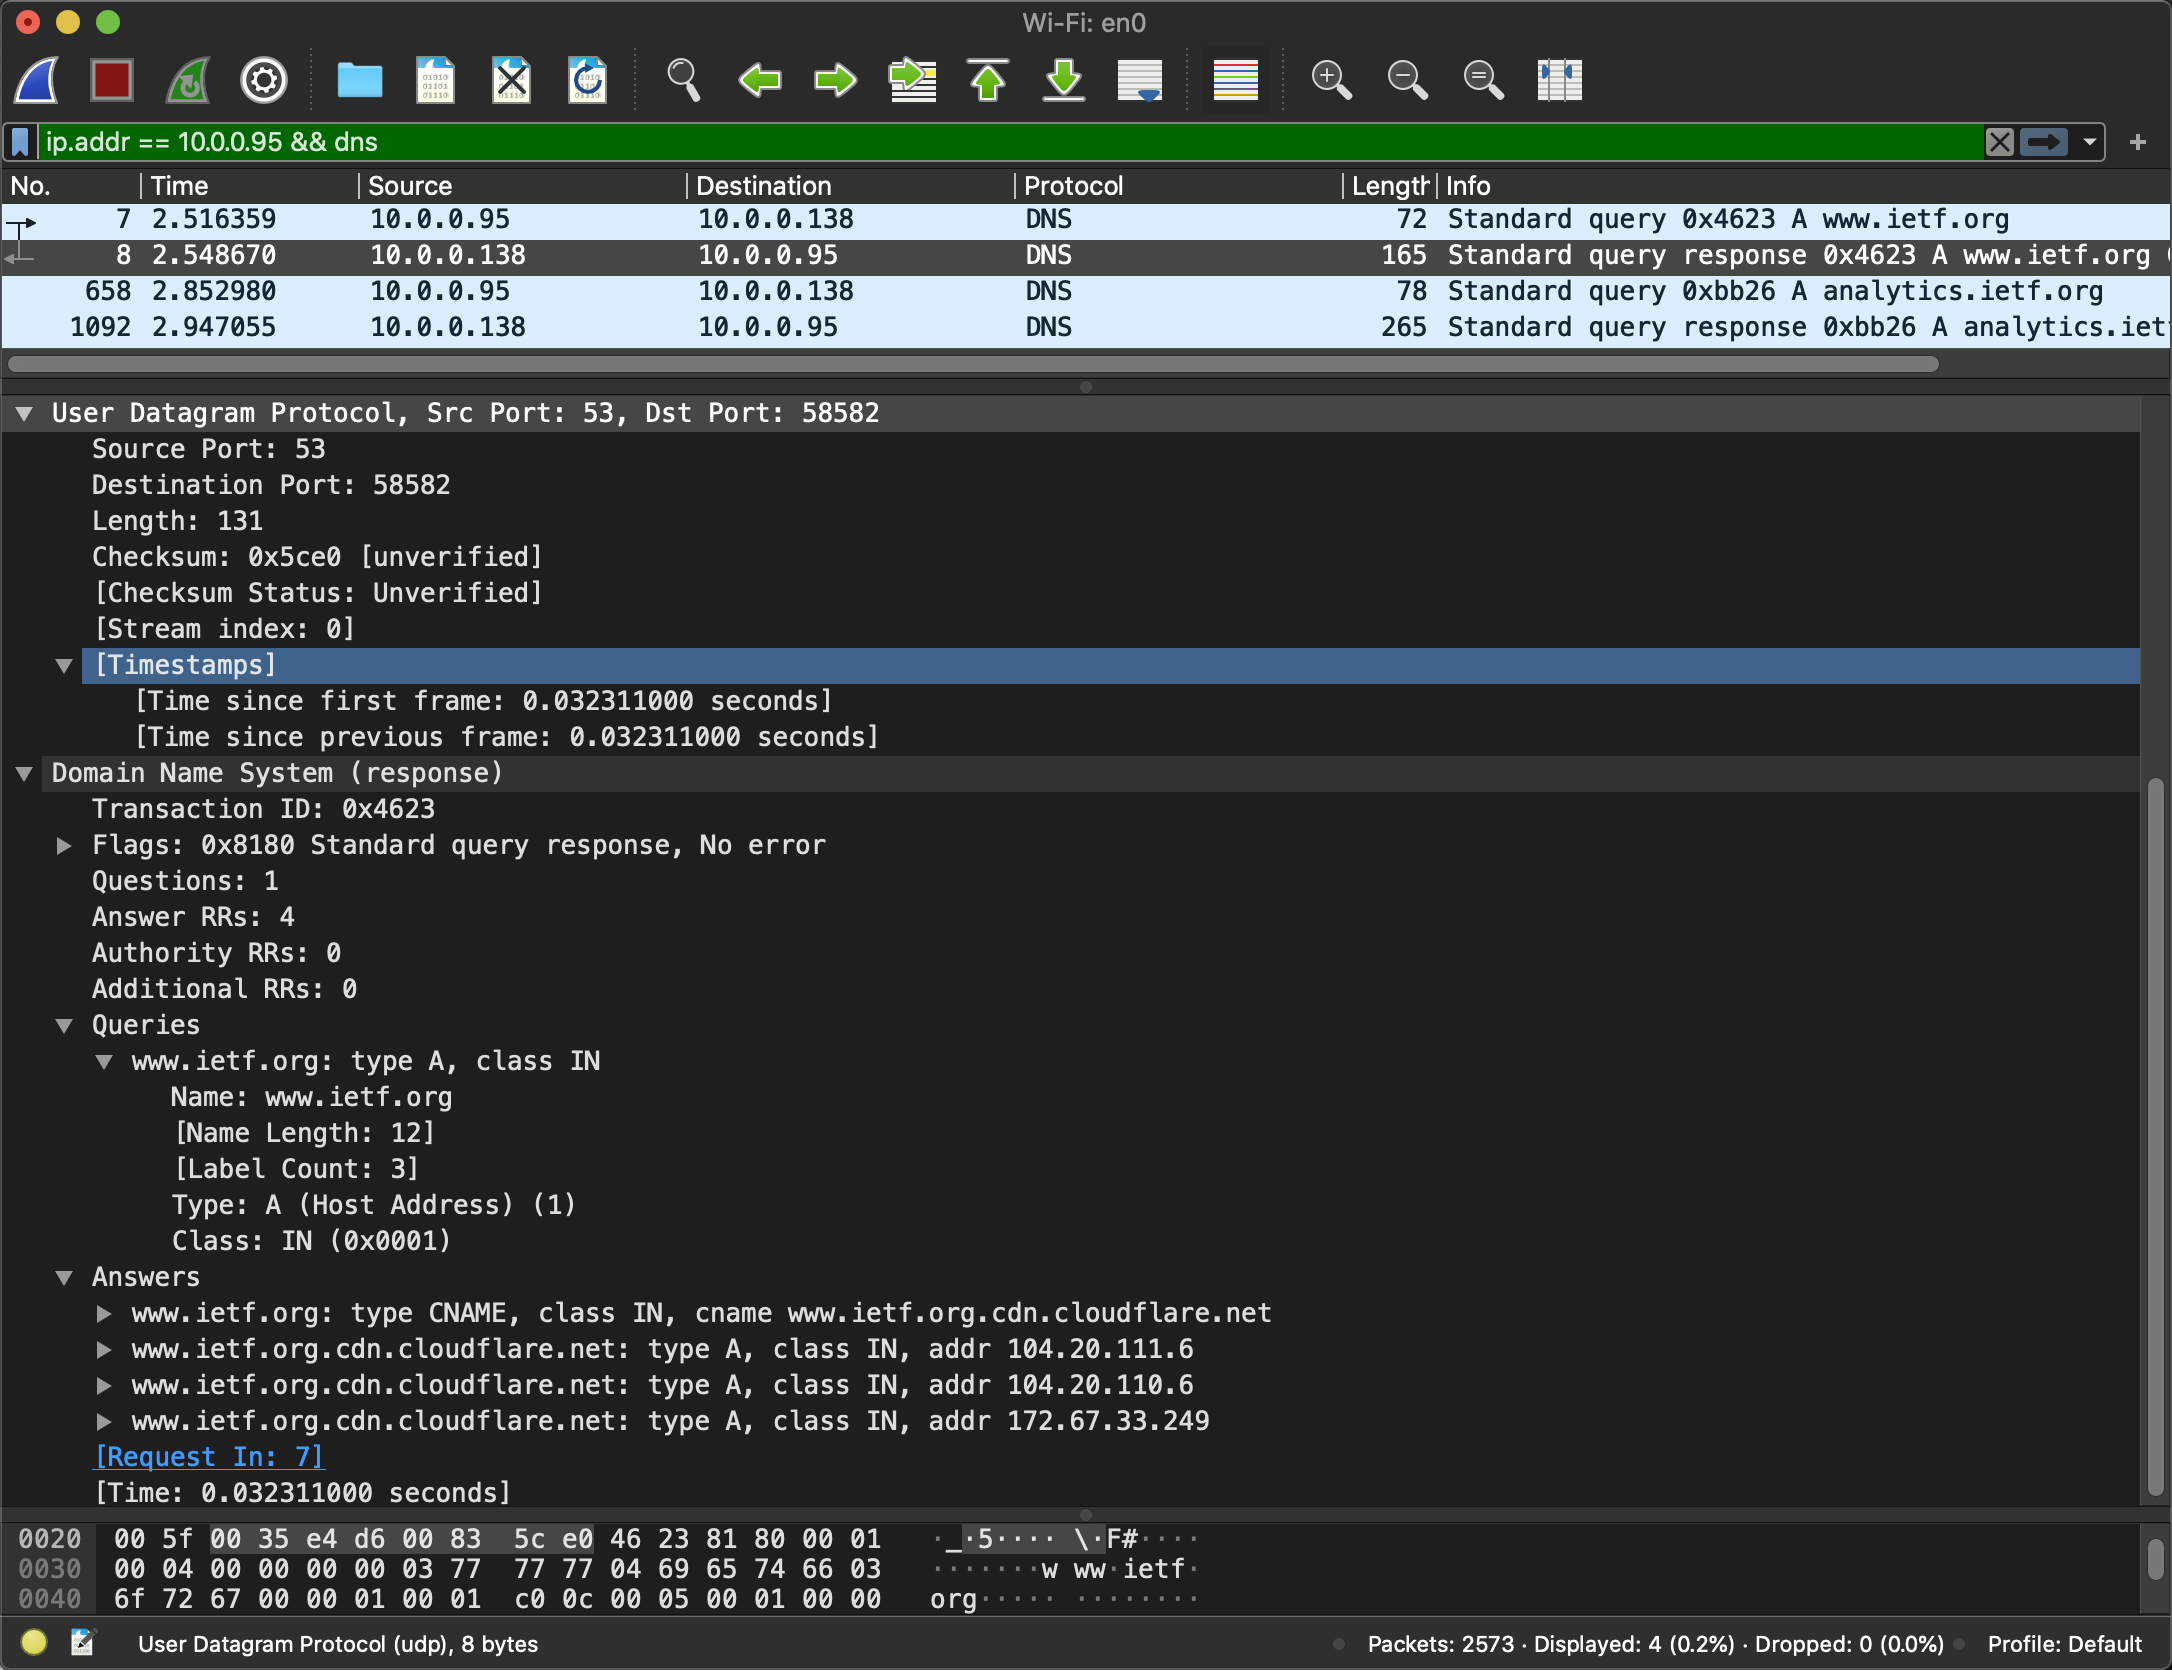Toggle the auto-scroll during live capture icon

[x=1140, y=80]
